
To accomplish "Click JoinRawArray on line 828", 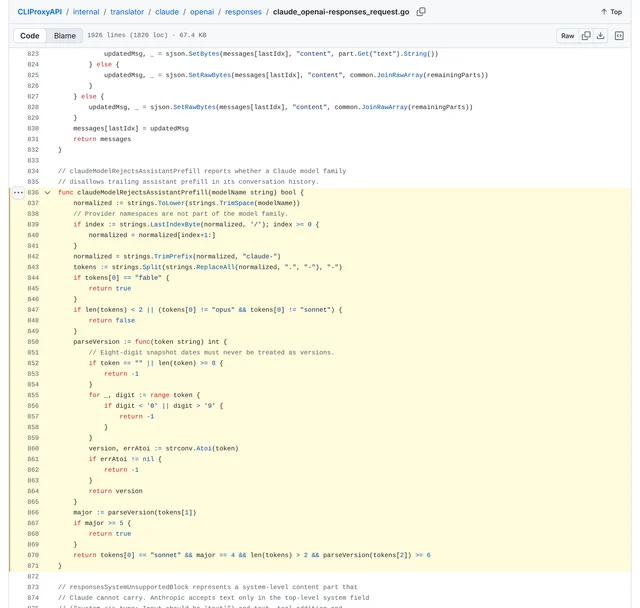I will point(384,107).
